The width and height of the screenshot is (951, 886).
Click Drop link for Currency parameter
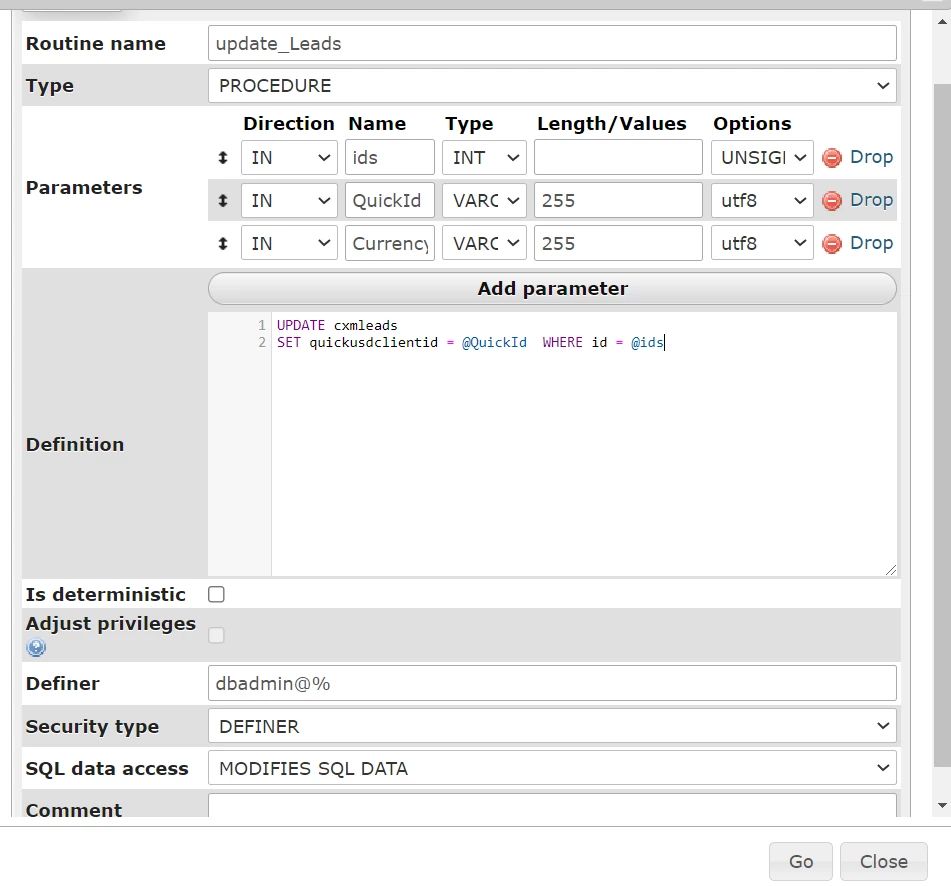[872, 243]
